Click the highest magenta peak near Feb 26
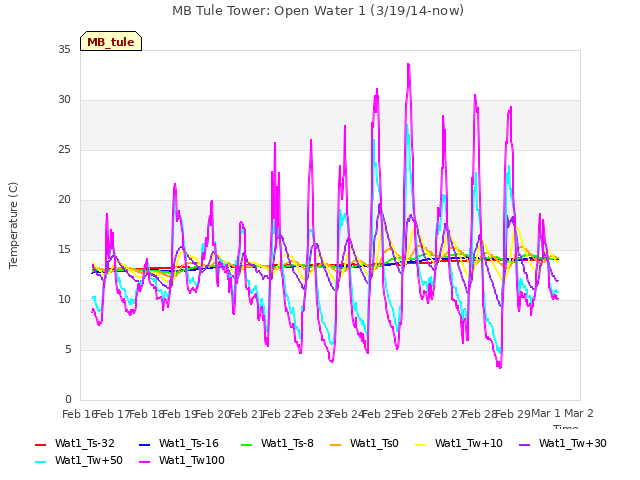This screenshot has width=640, height=480. tap(408, 64)
